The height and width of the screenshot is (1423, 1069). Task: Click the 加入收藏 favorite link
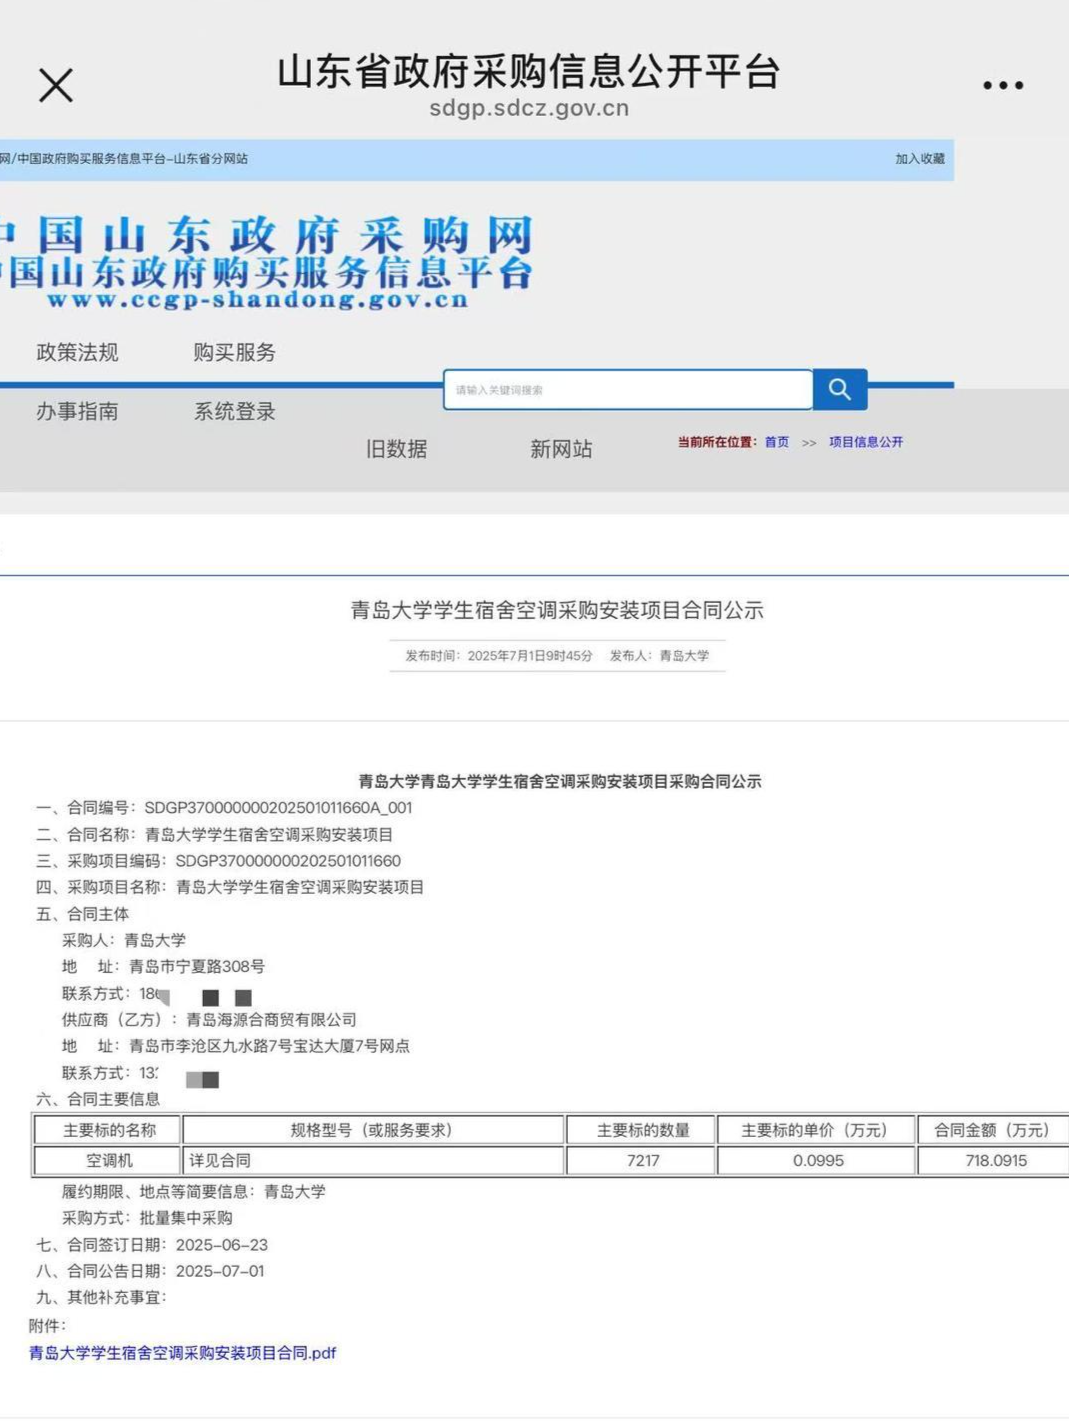[x=922, y=157]
